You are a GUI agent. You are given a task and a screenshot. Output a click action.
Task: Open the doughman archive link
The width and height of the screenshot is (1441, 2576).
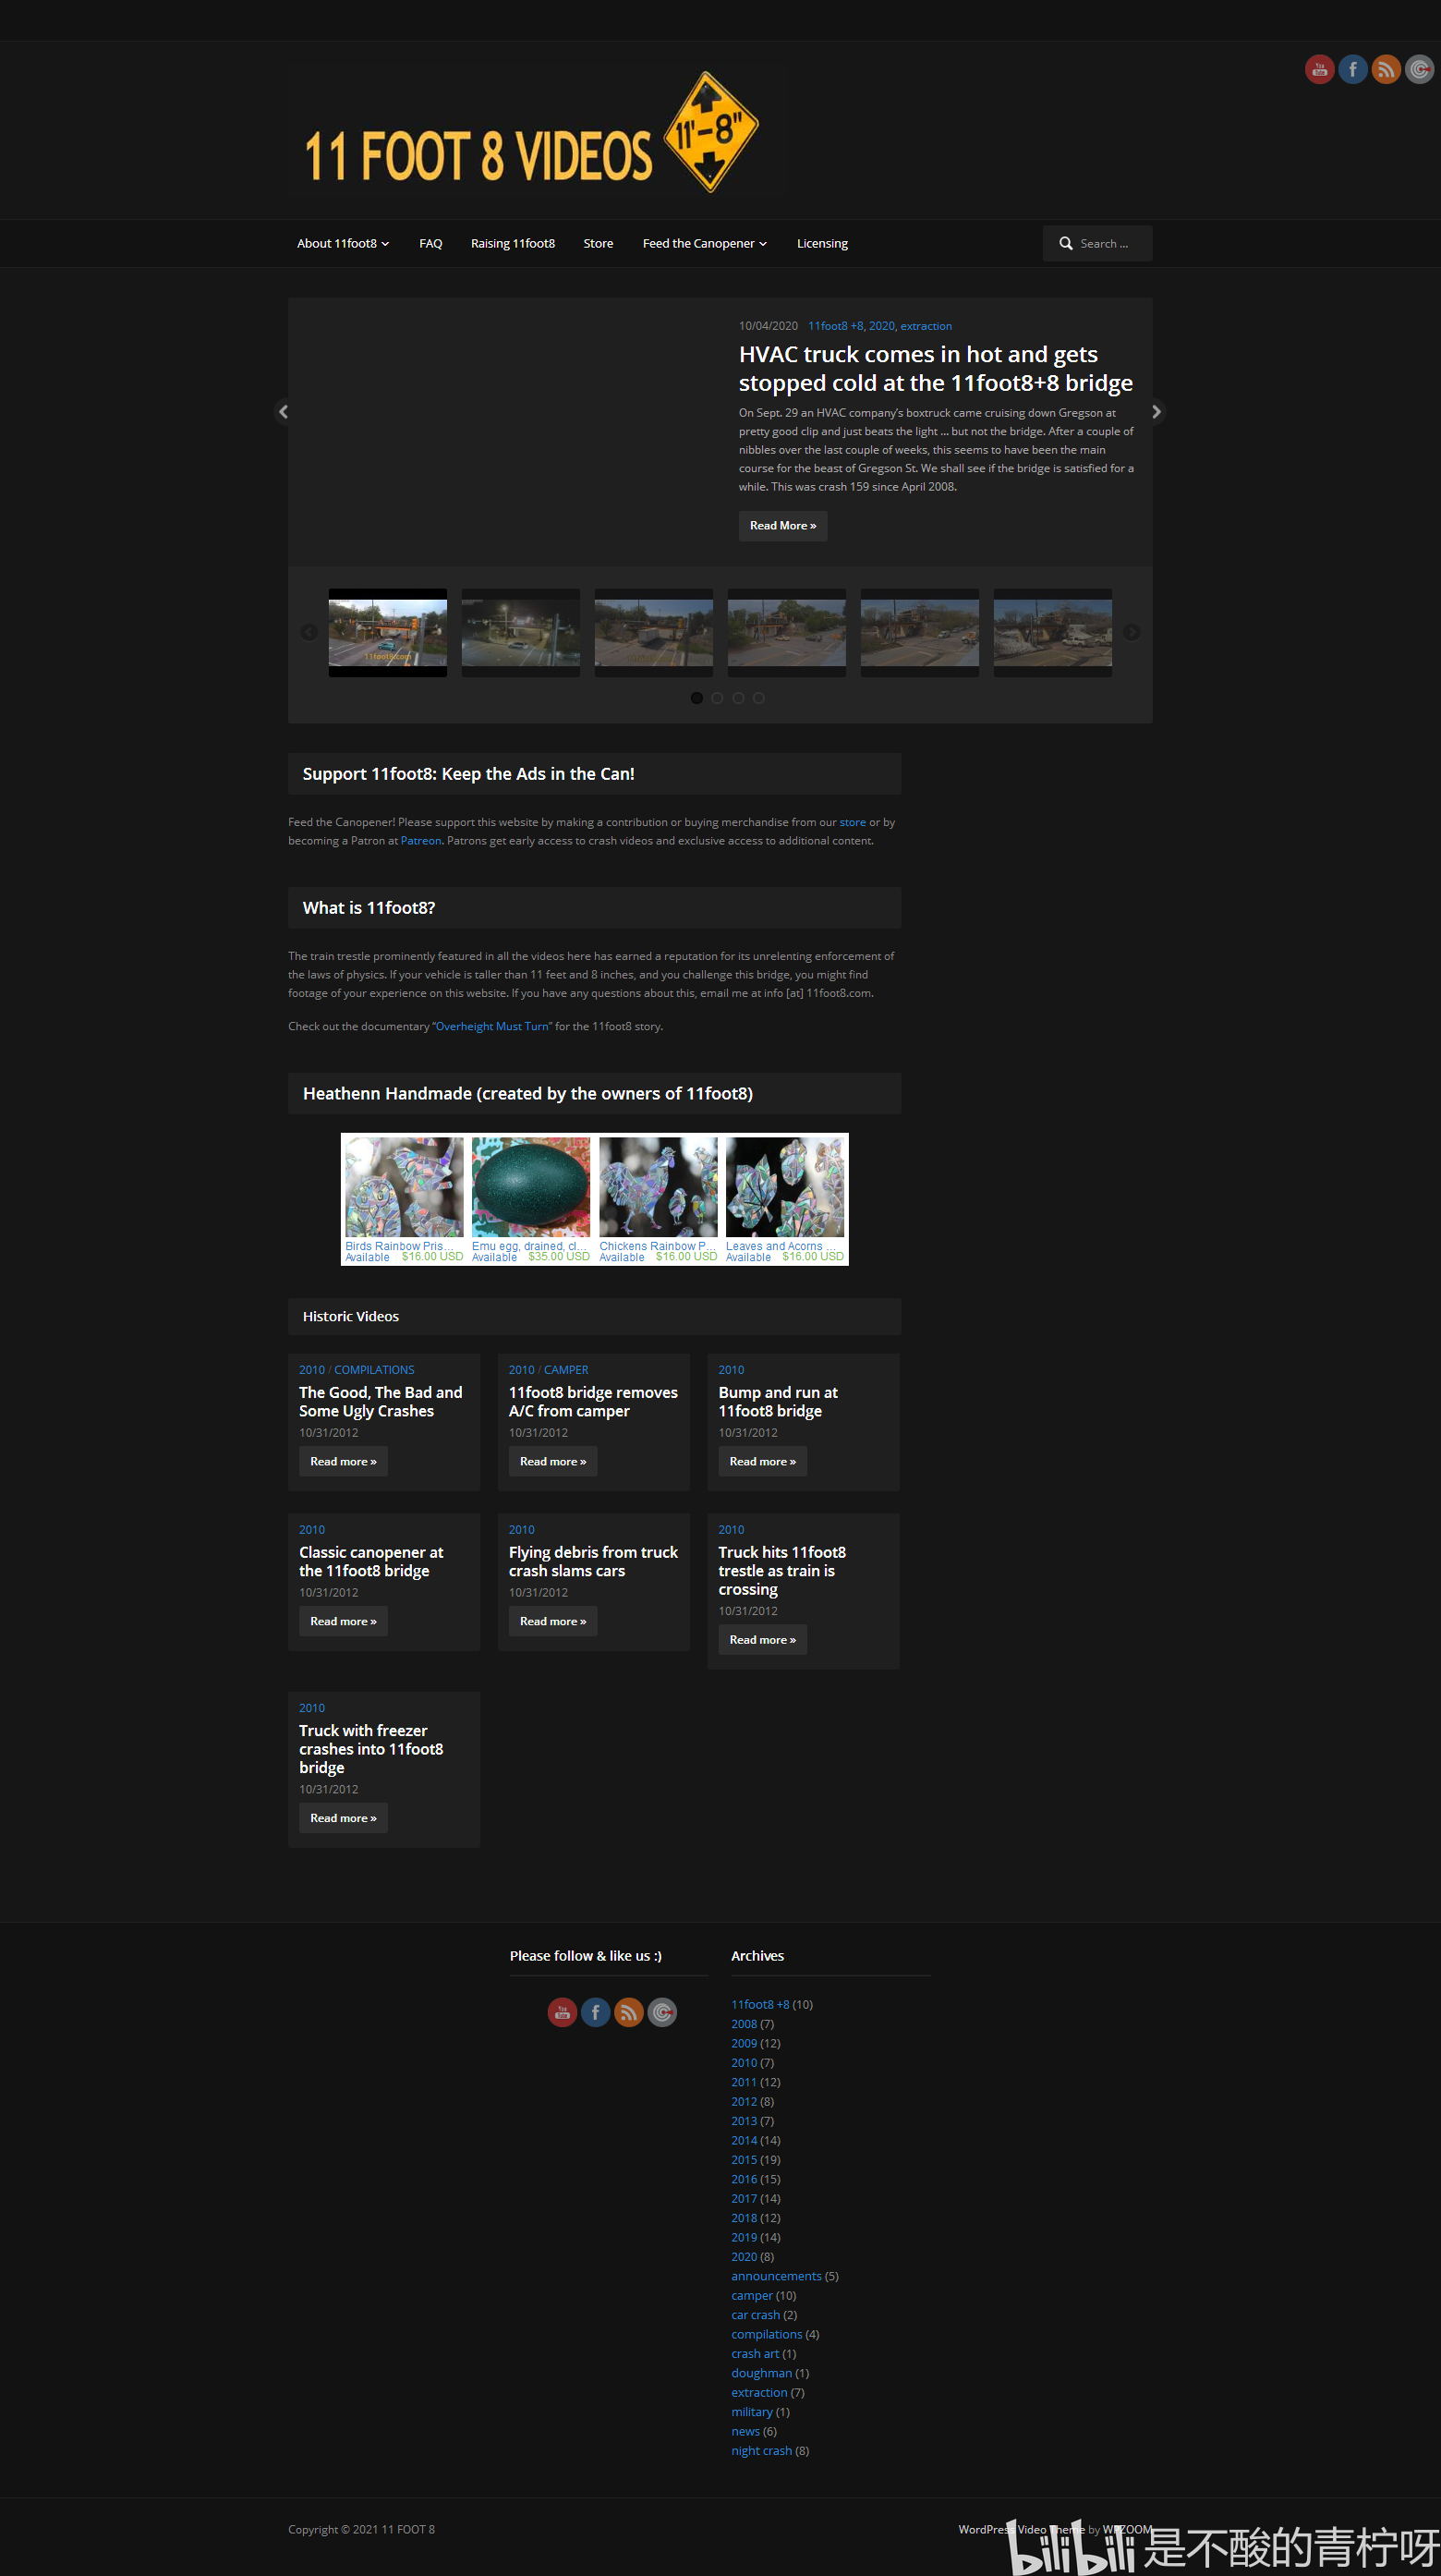[761, 2373]
